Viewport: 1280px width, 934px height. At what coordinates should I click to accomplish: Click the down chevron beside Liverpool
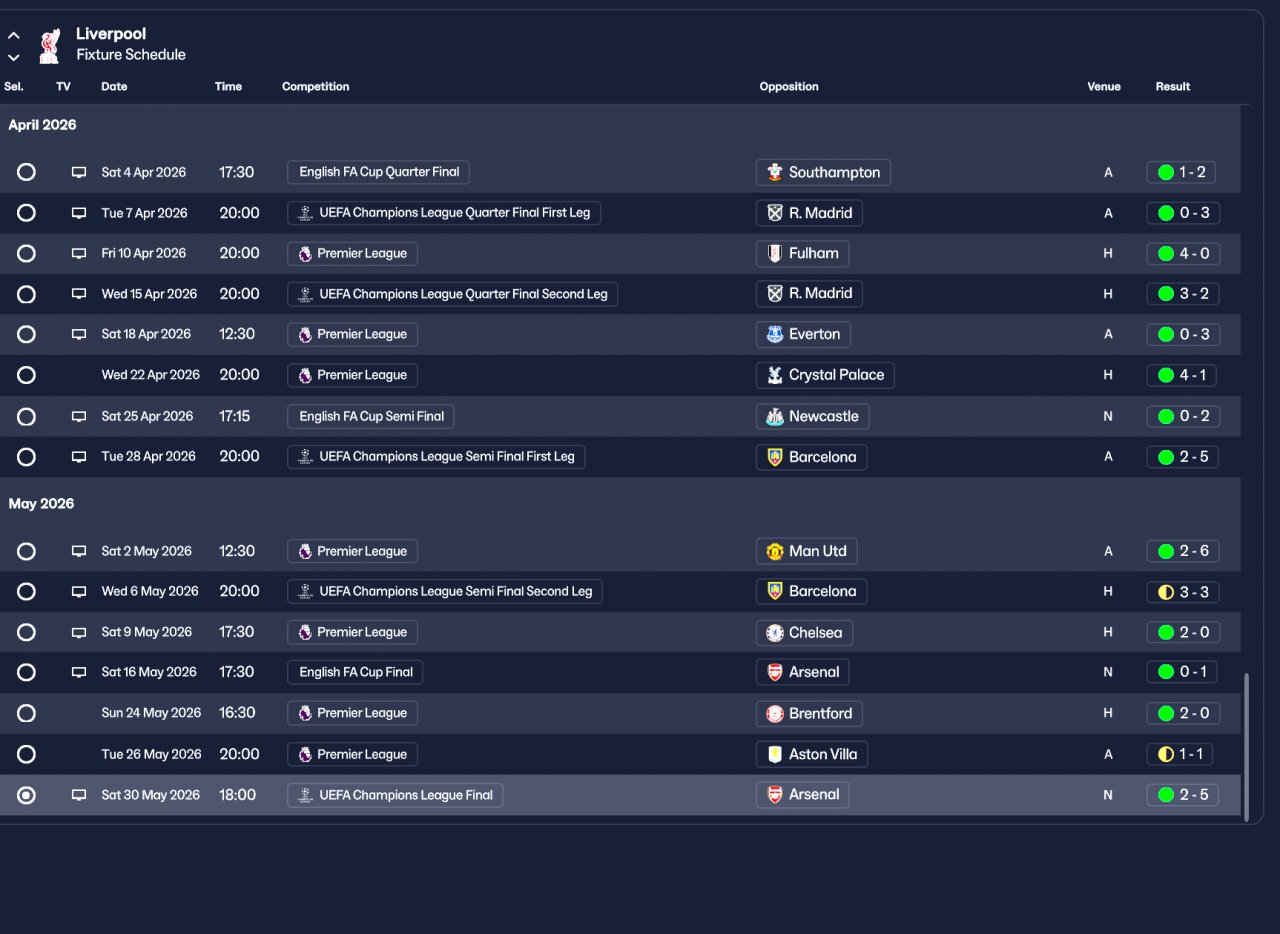(x=14, y=58)
